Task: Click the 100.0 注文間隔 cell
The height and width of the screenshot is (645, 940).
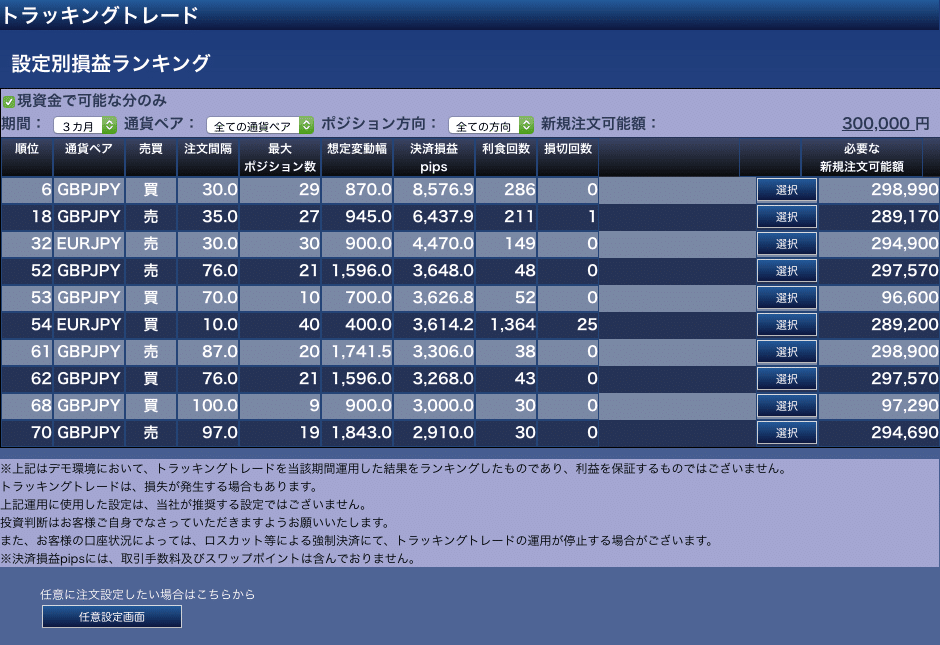Action: pyautogui.click(x=208, y=406)
